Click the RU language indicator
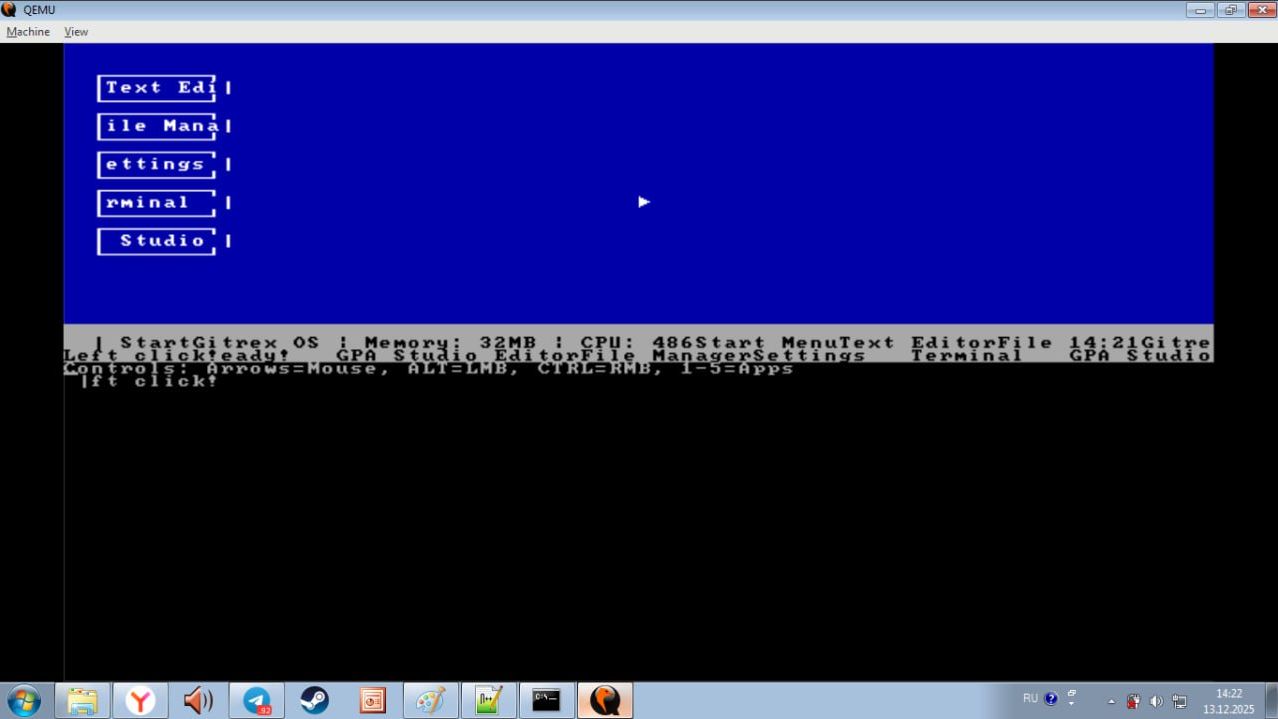 pyautogui.click(x=1030, y=698)
